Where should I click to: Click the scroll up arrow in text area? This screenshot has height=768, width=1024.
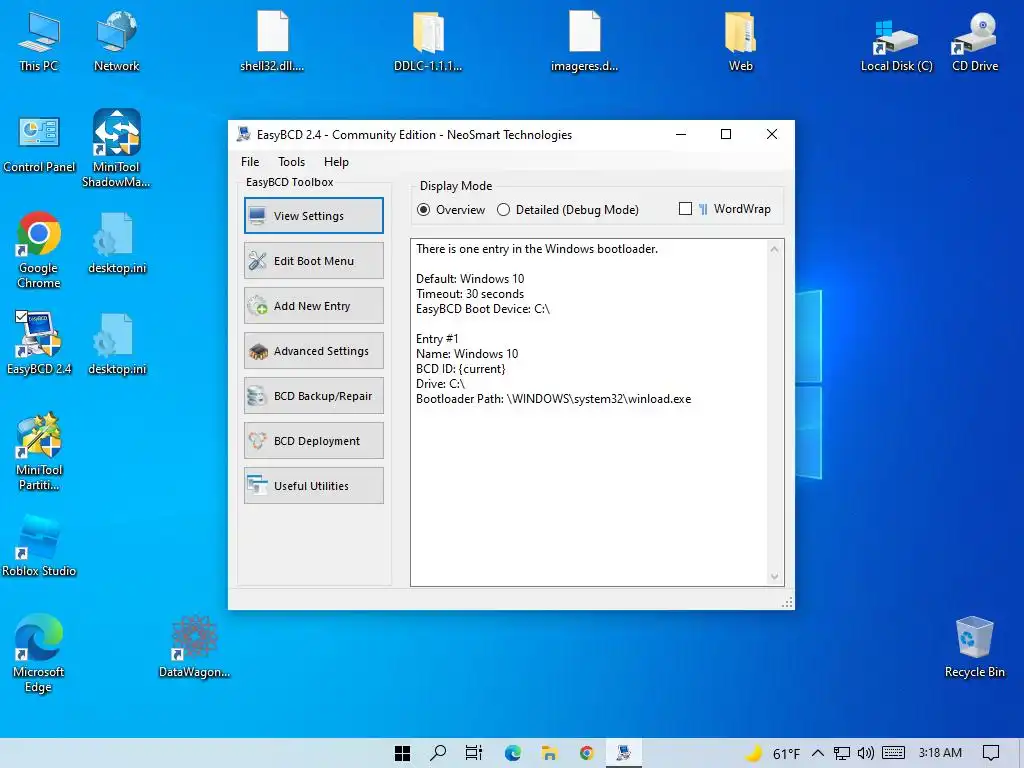pos(775,249)
